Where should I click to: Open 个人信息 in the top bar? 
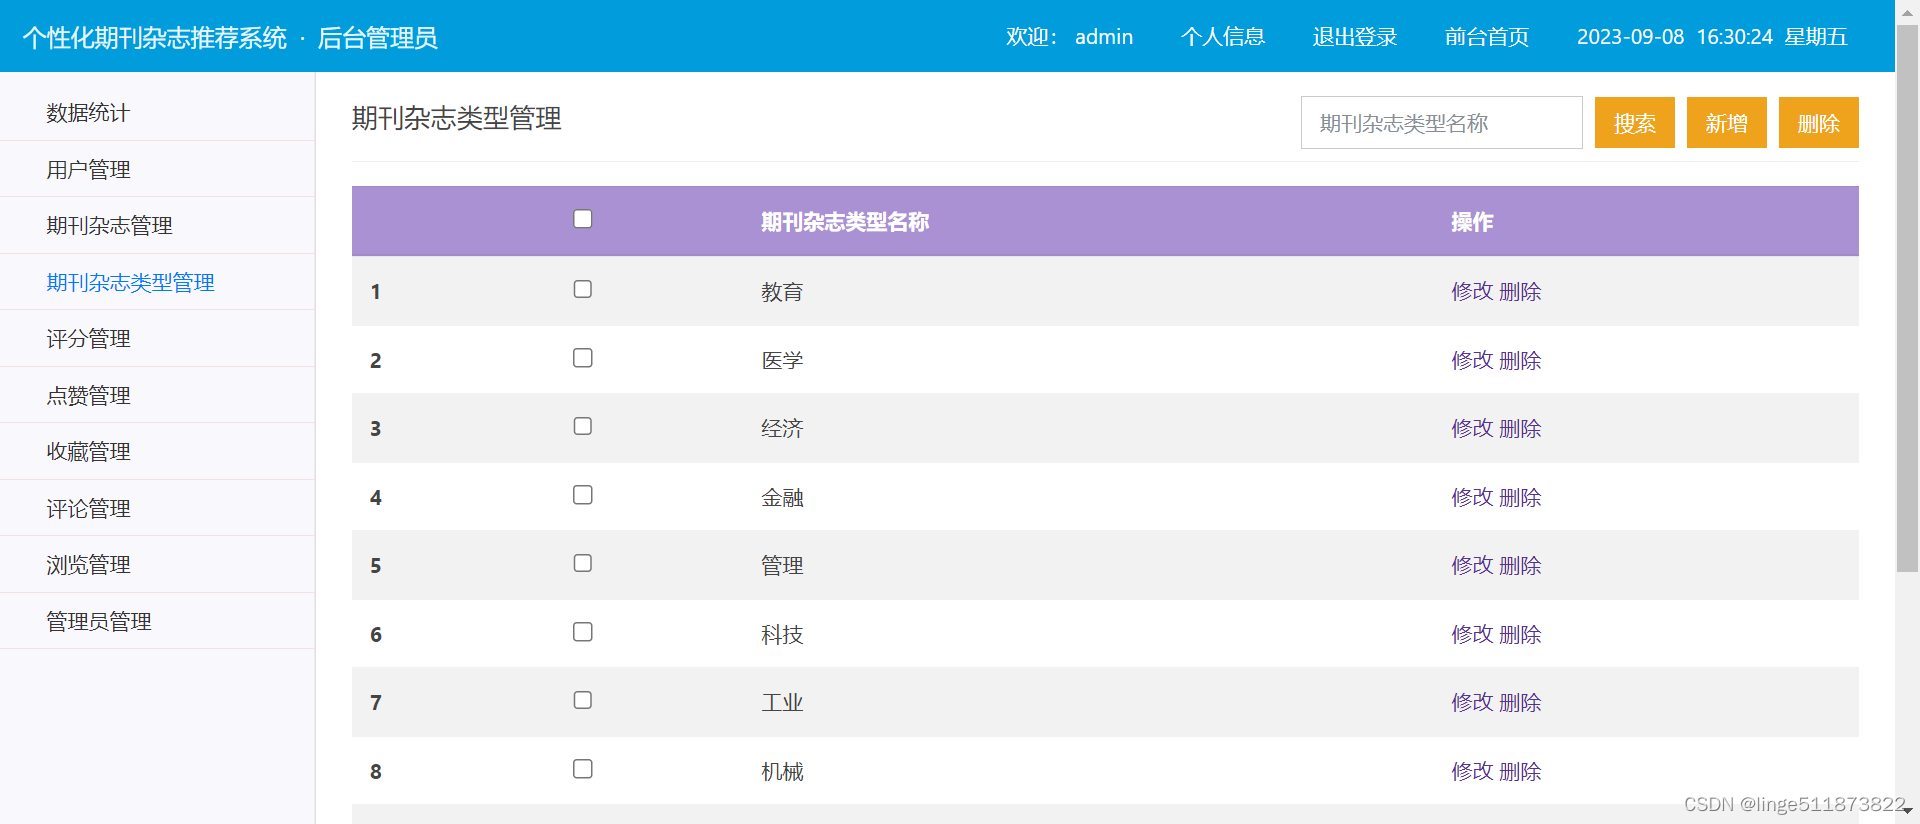1222,37
